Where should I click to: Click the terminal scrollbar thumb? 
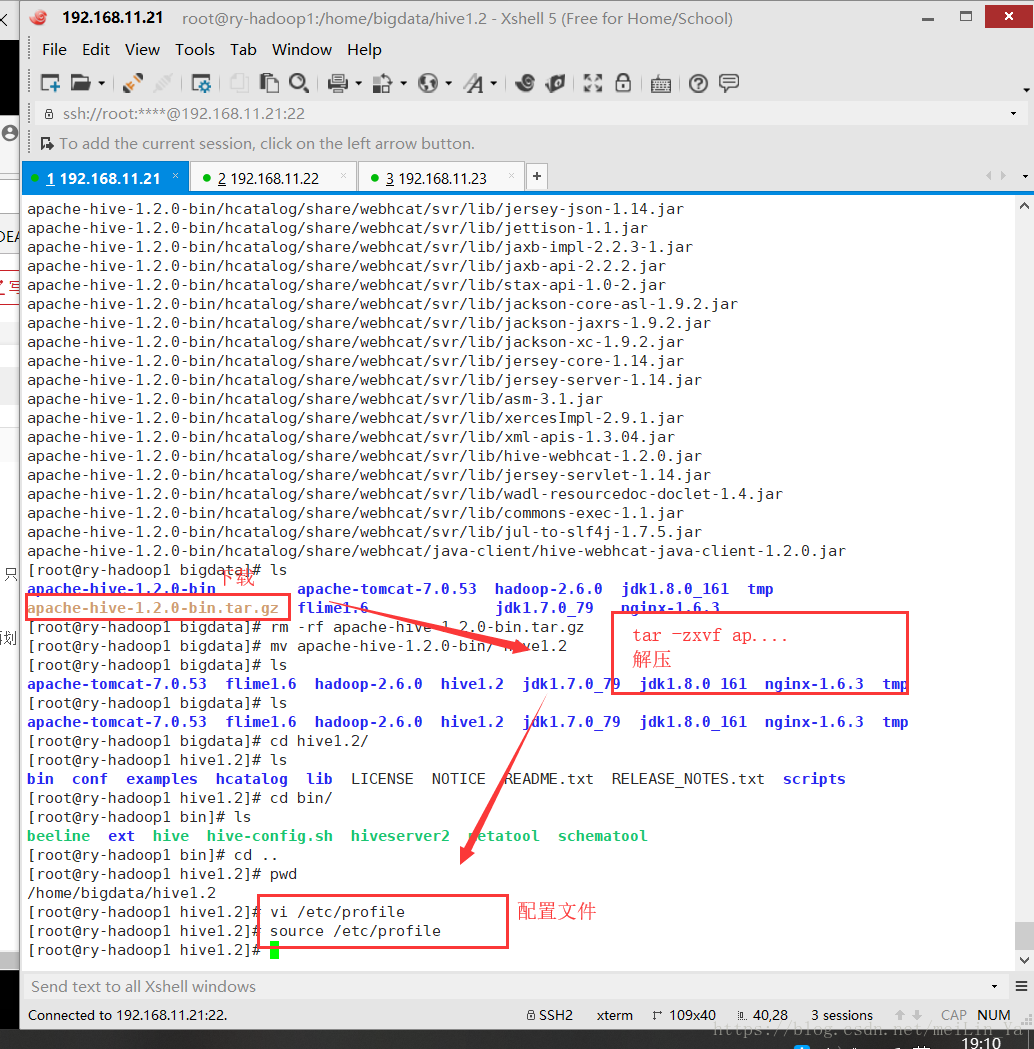[1024, 935]
